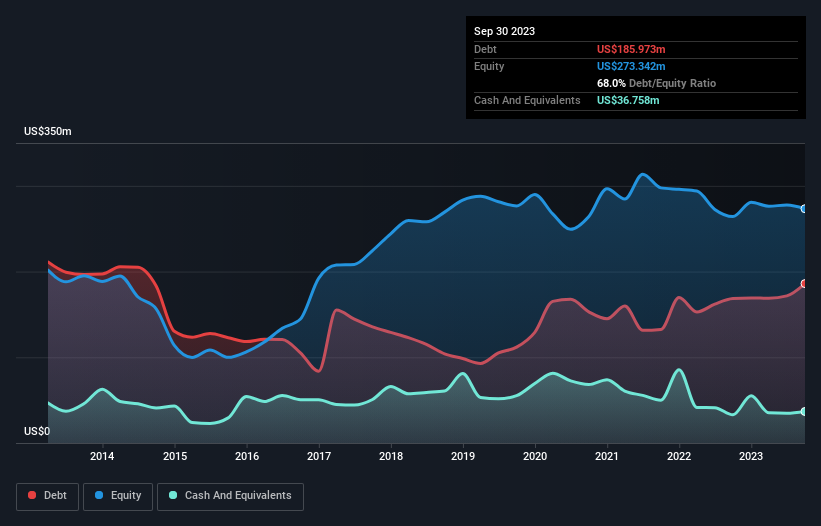This screenshot has height=526, width=821.
Task: Click the 2014 x-axis label
Action: click(x=102, y=456)
